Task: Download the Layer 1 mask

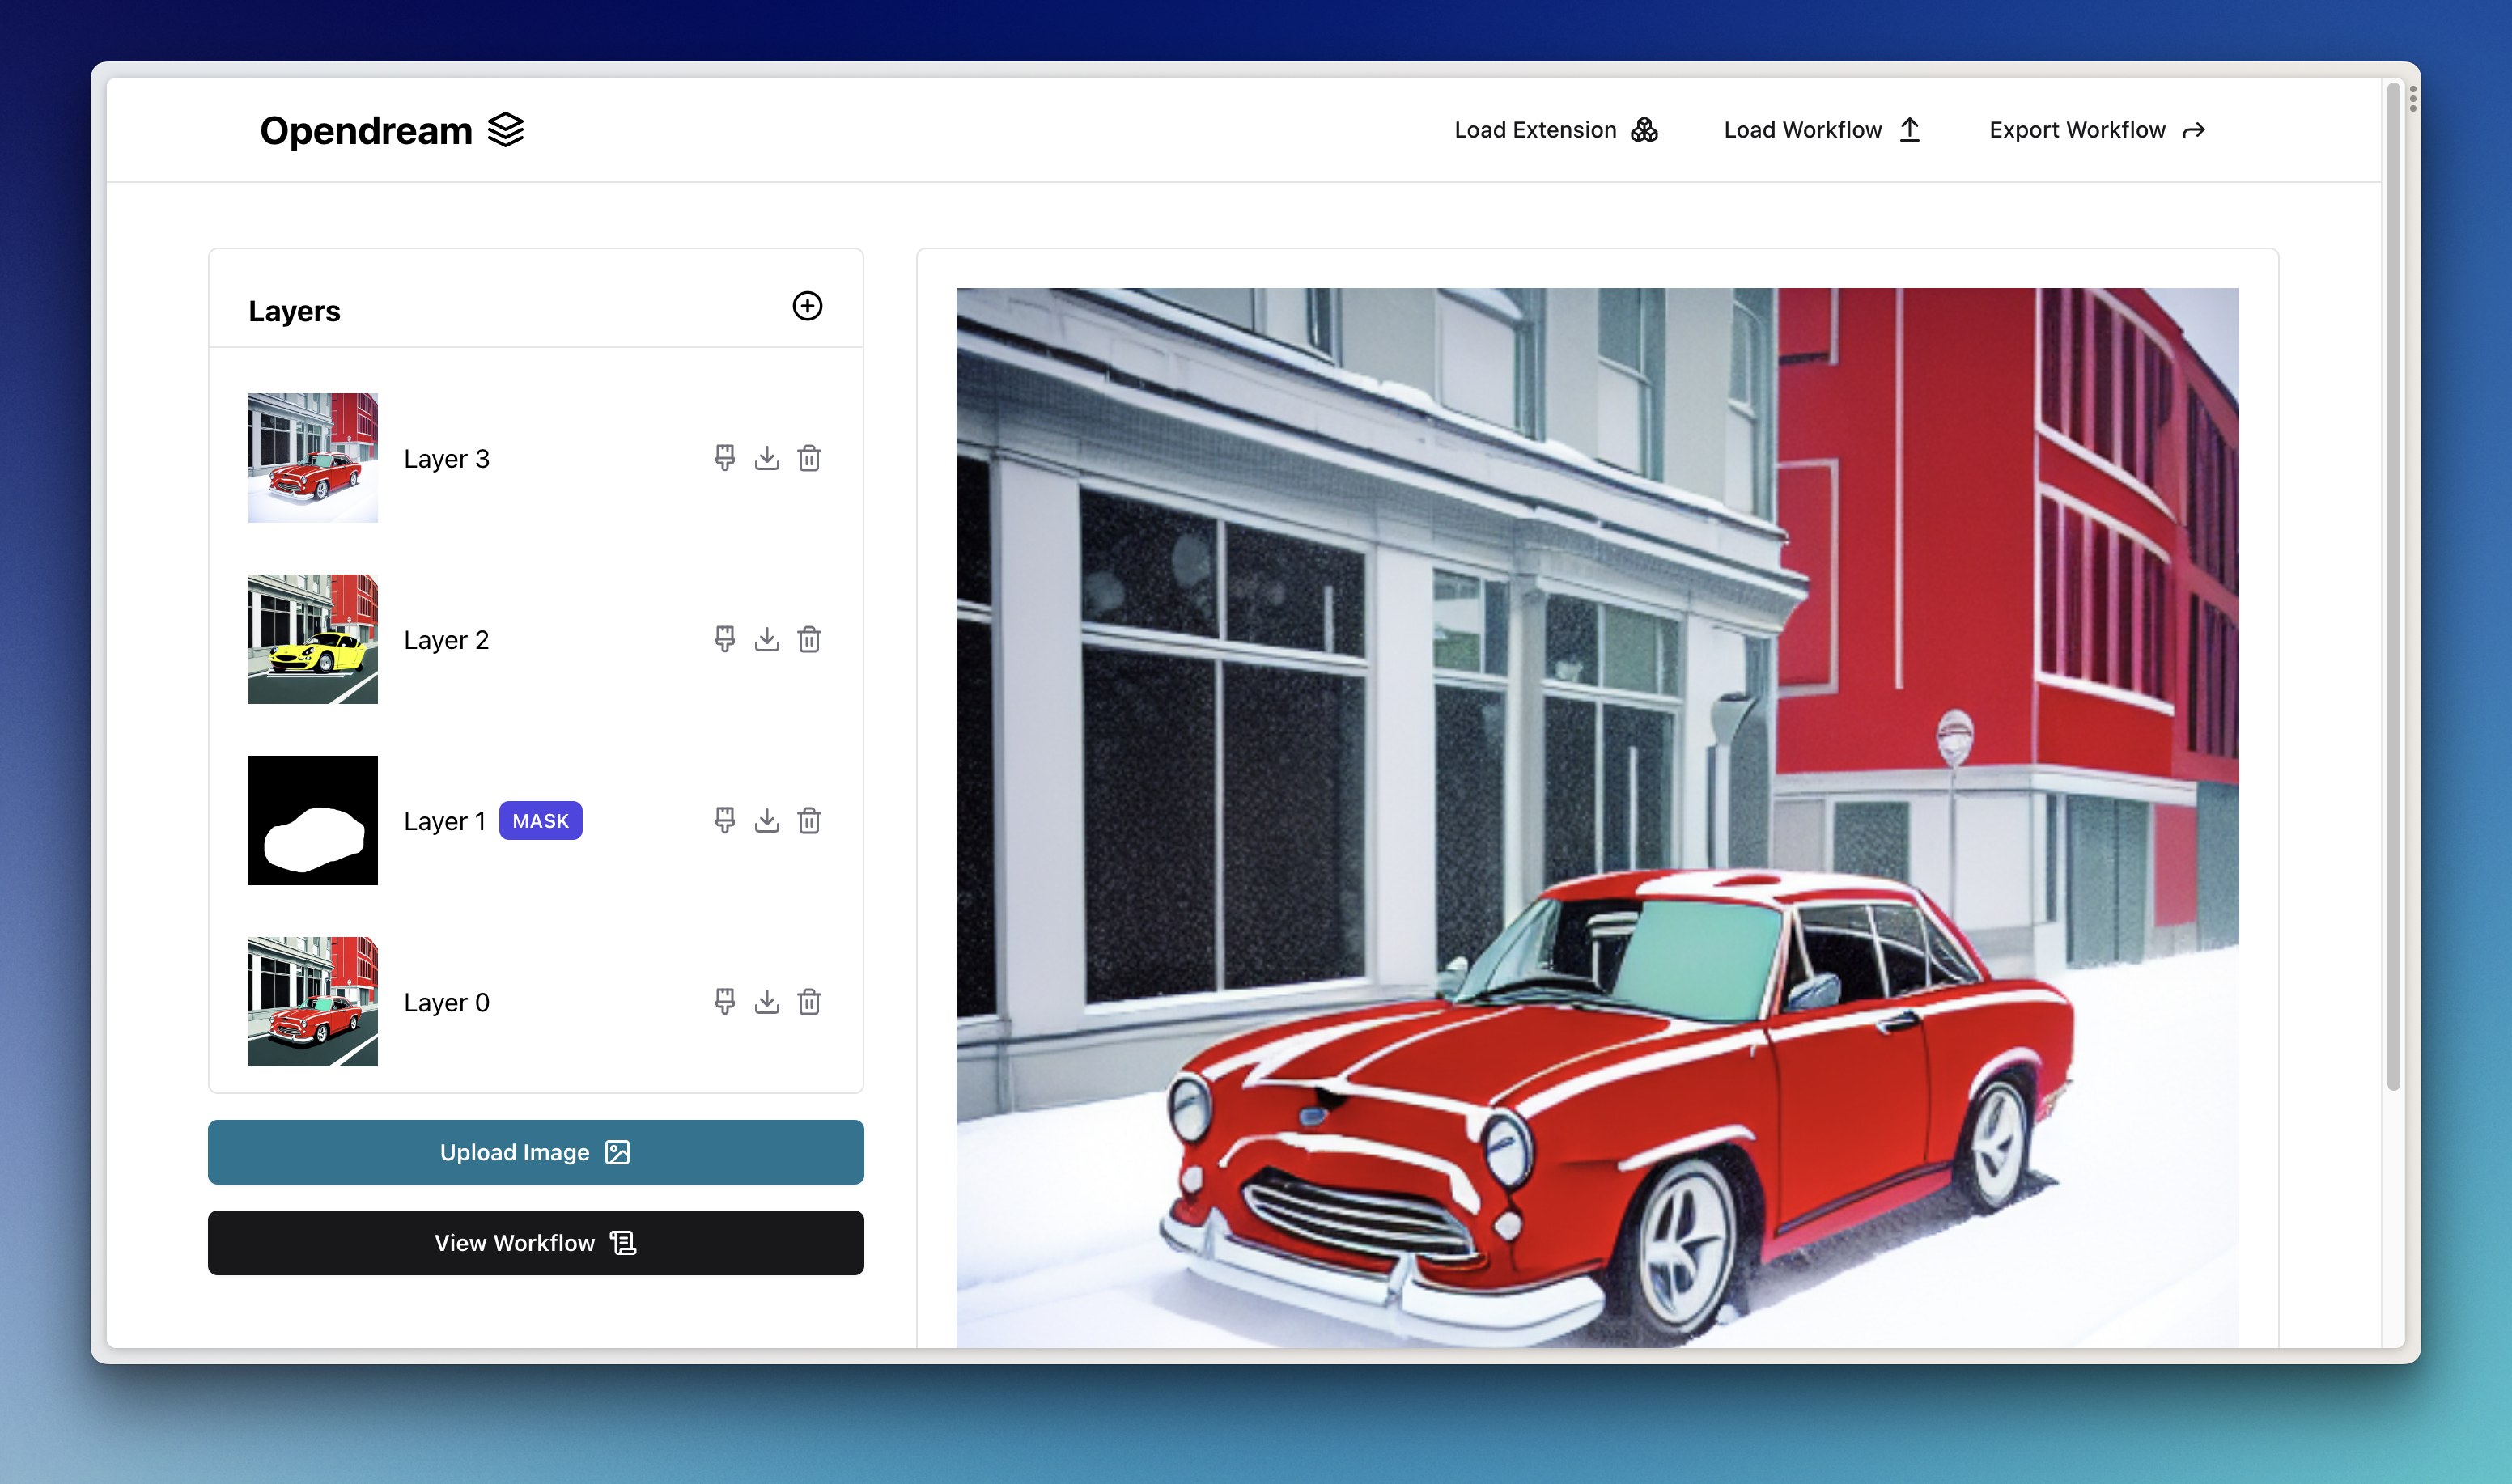Action: click(x=767, y=821)
